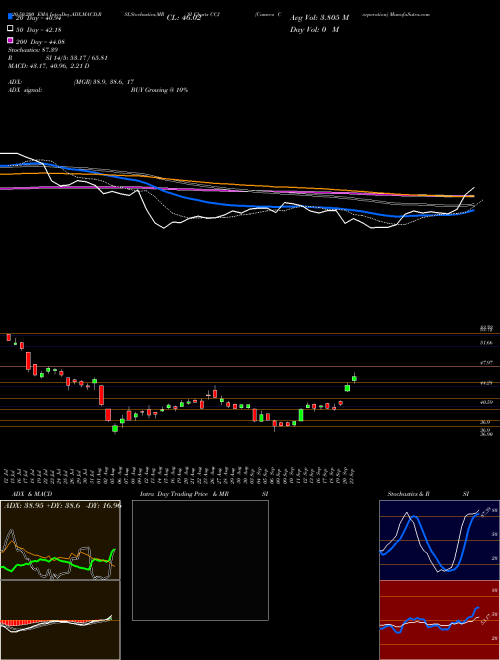Click the 'ADX: 38.95 +DY: 38.6 -DY: 16.96' readout
Image resolution: width=500 pixels, height=660 pixels.
(x=62, y=505)
